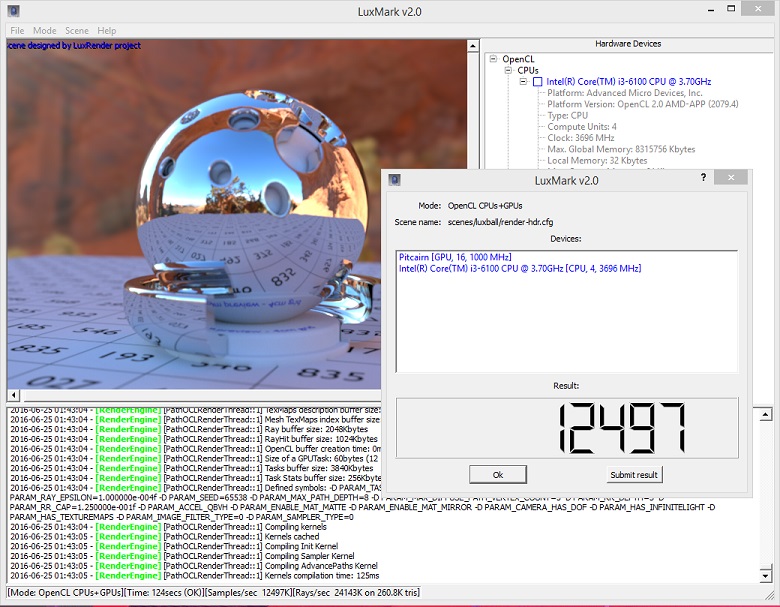Click log panel scroll up arrow

click(766, 415)
